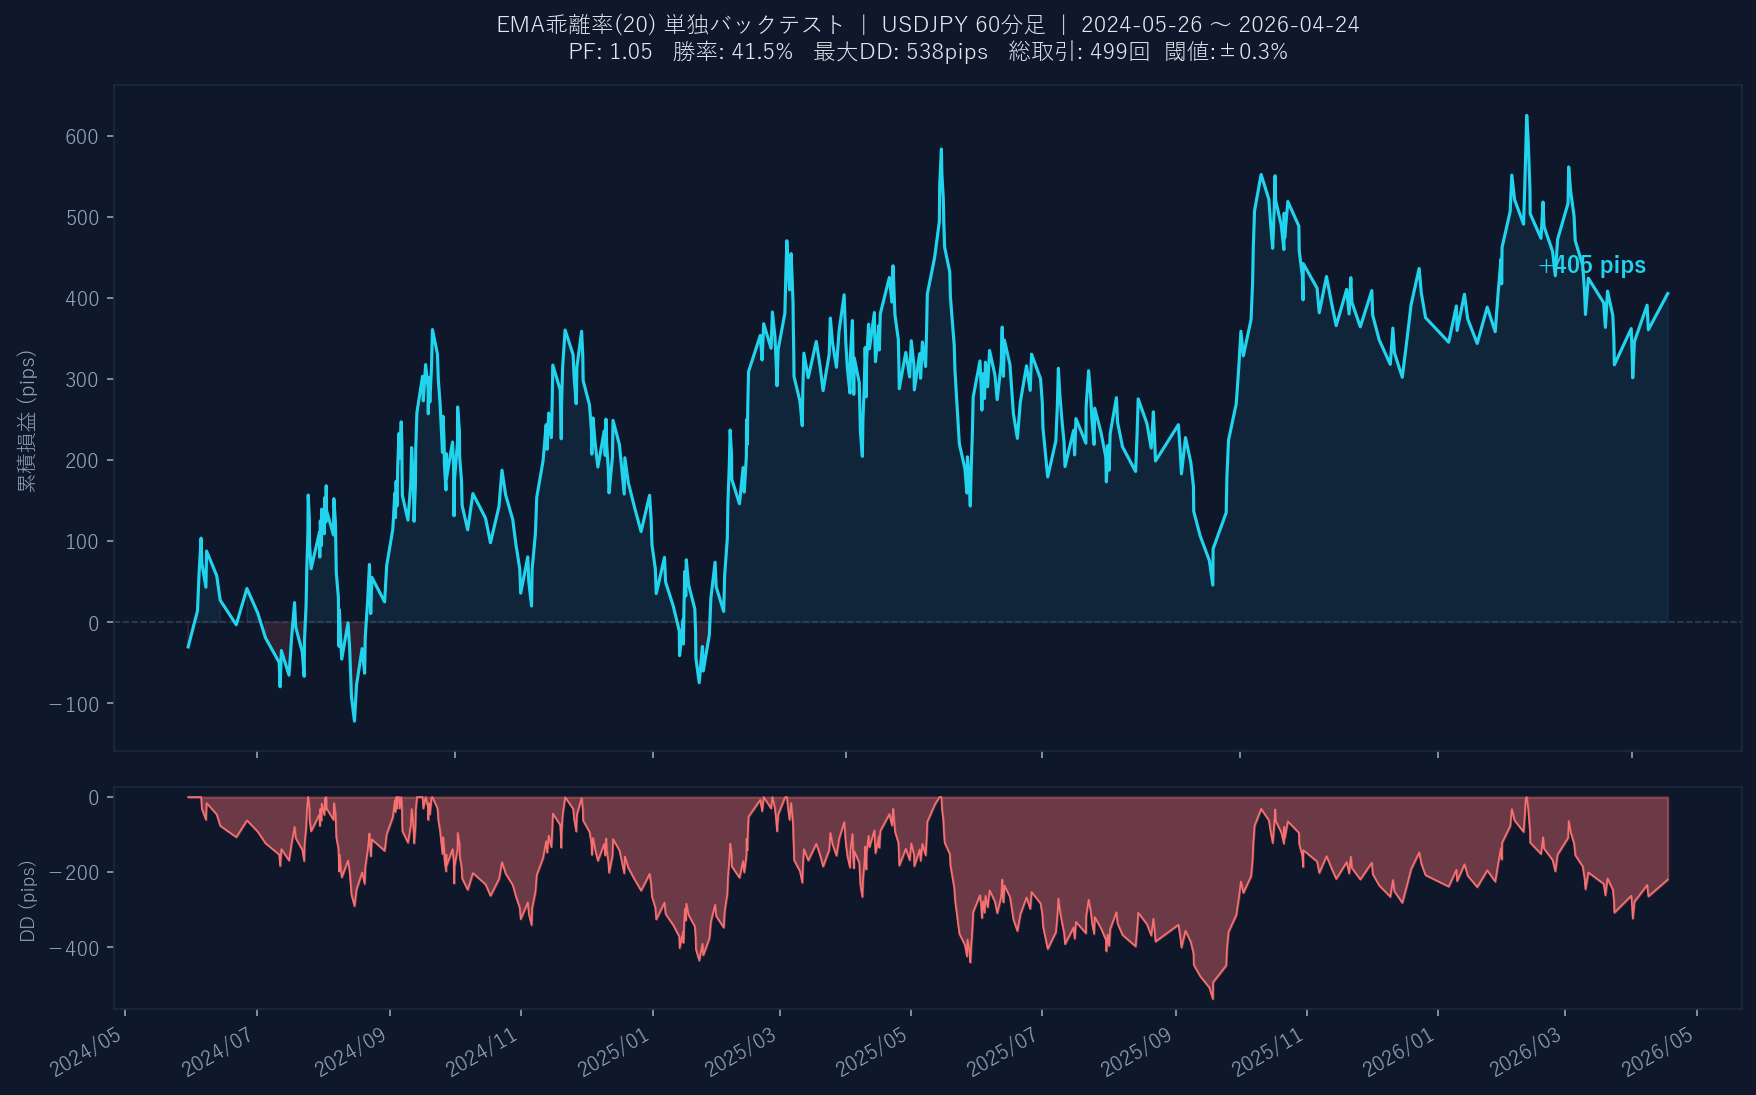The width and height of the screenshot is (1756, 1095).
Task: Select the 2026/03 x-axis date label
Action: (1526, 1052)
